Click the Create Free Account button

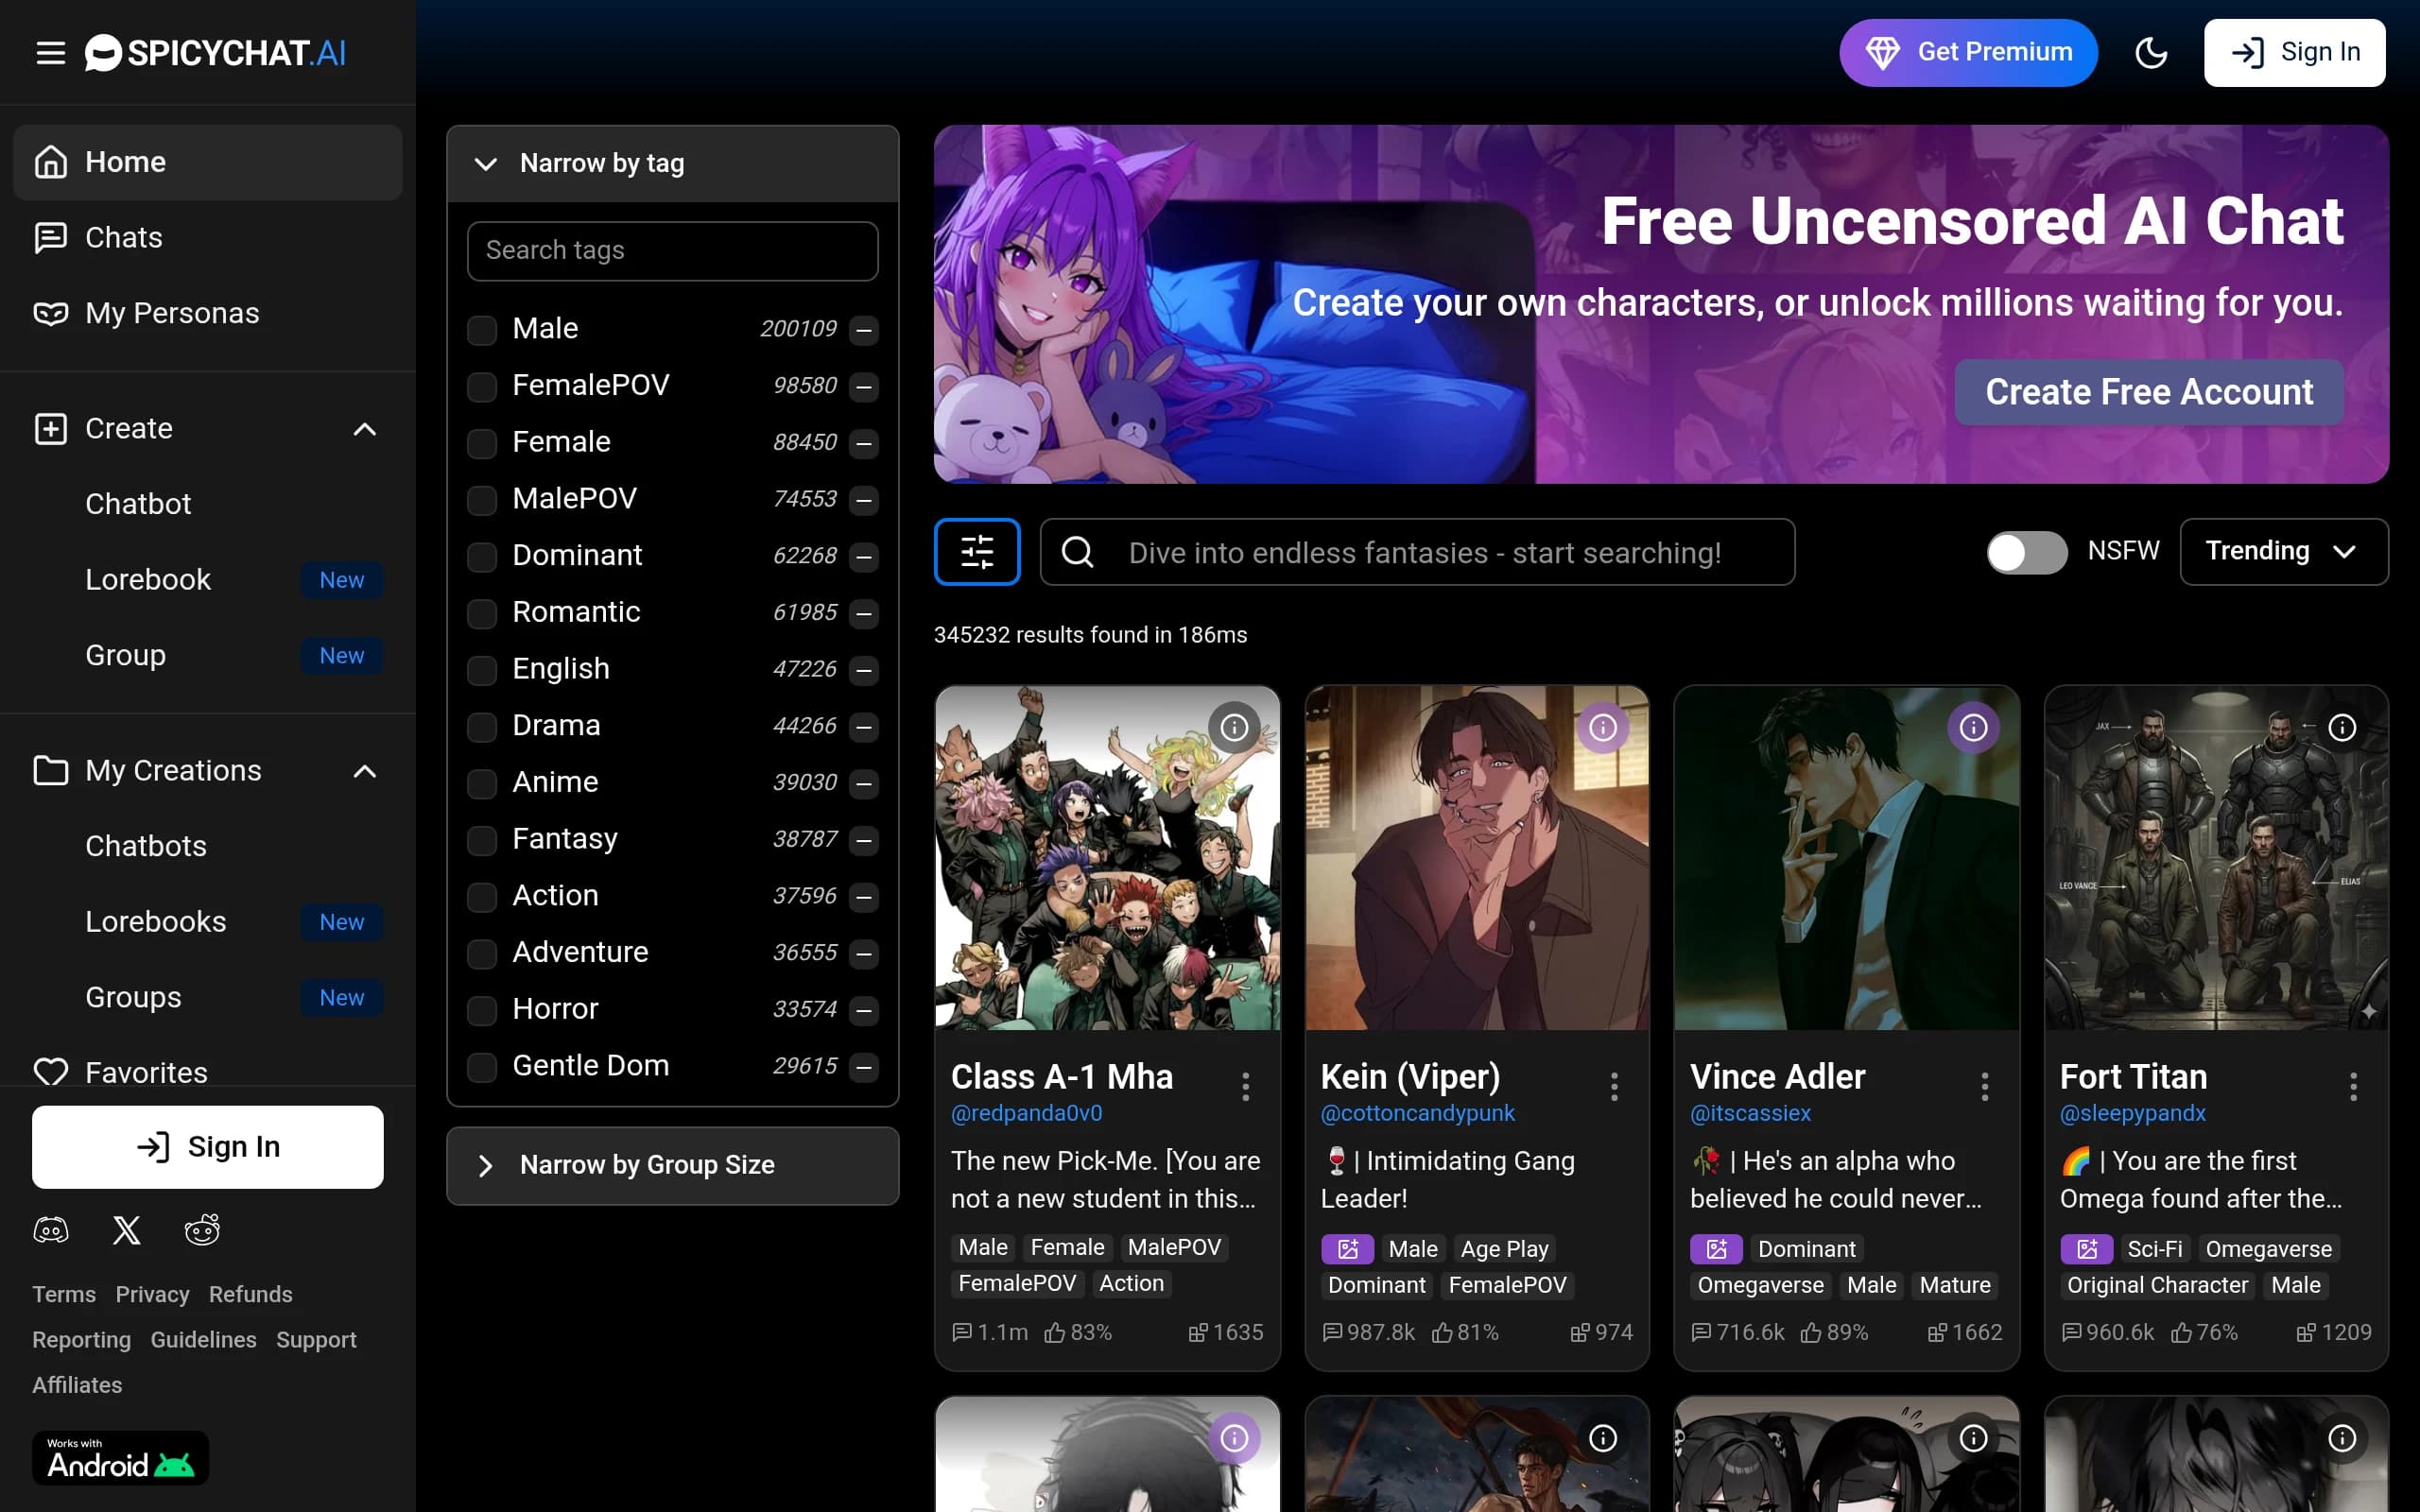click(x=2149, y=392)
